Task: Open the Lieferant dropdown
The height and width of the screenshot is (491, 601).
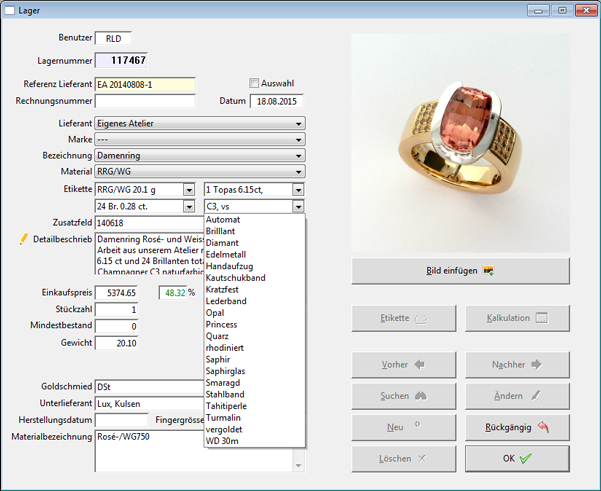Action: point(200,123)
